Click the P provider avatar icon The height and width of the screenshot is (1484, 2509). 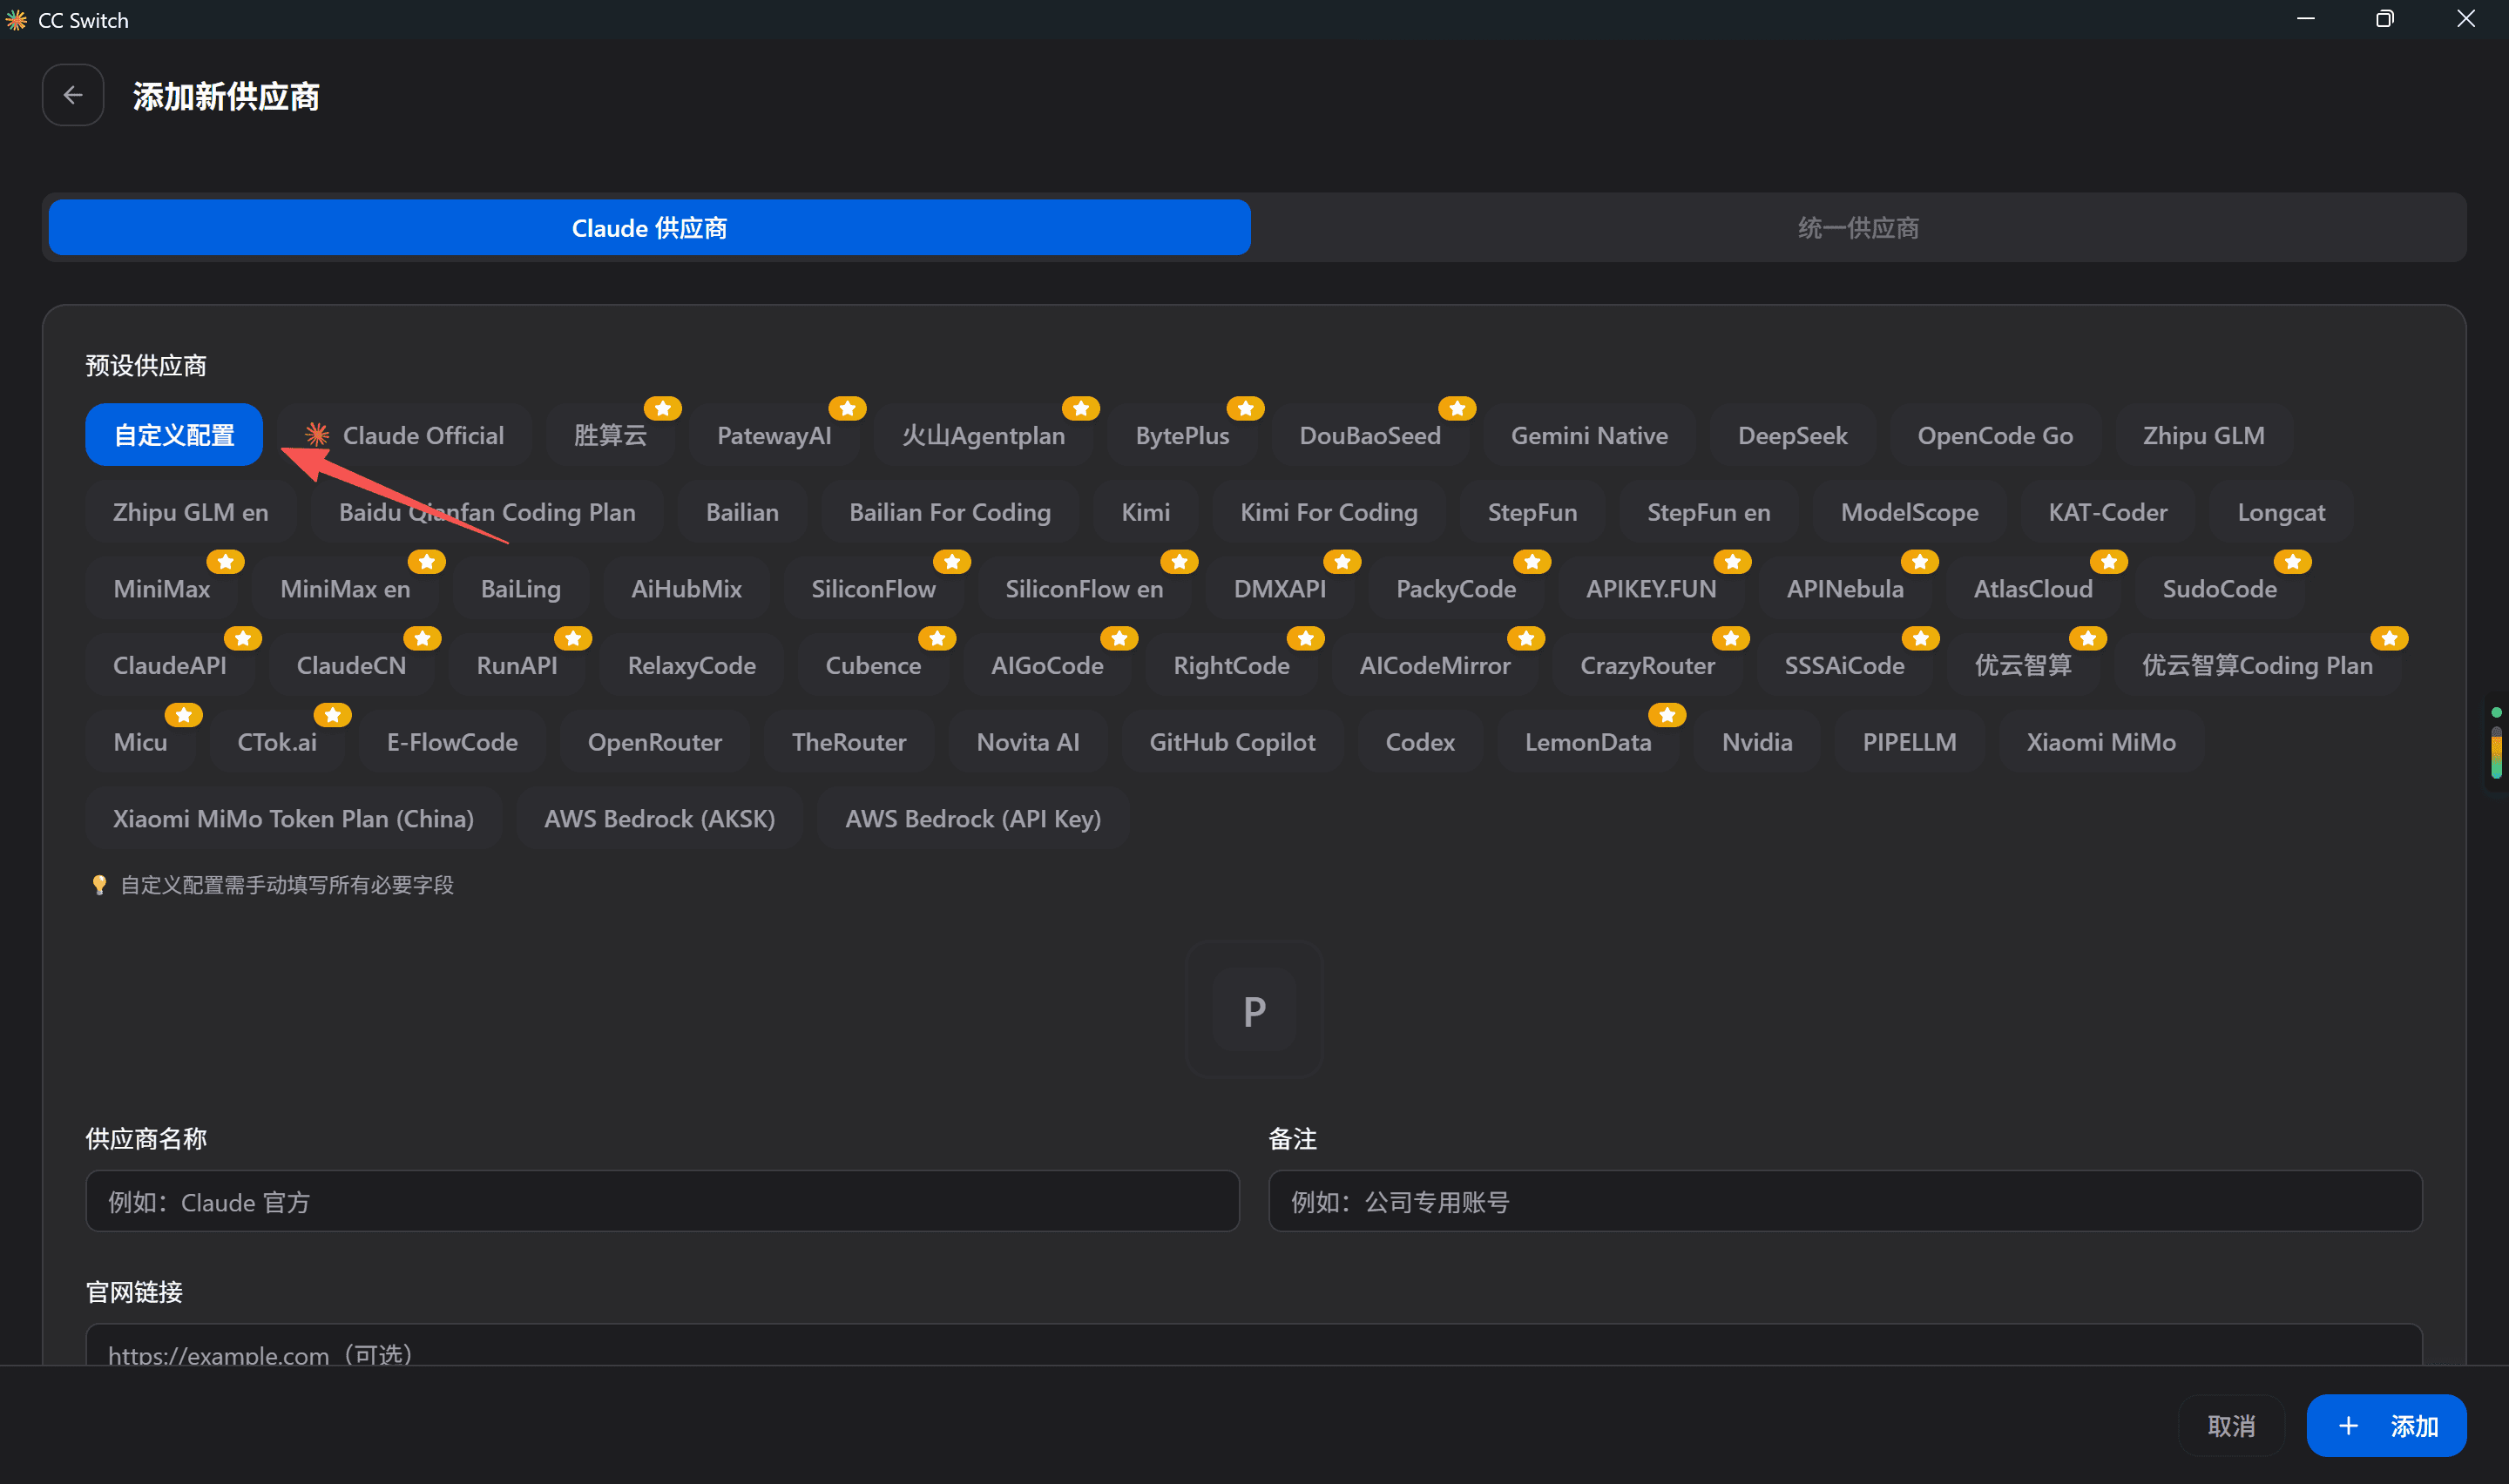click(x=1254, y=1010)
